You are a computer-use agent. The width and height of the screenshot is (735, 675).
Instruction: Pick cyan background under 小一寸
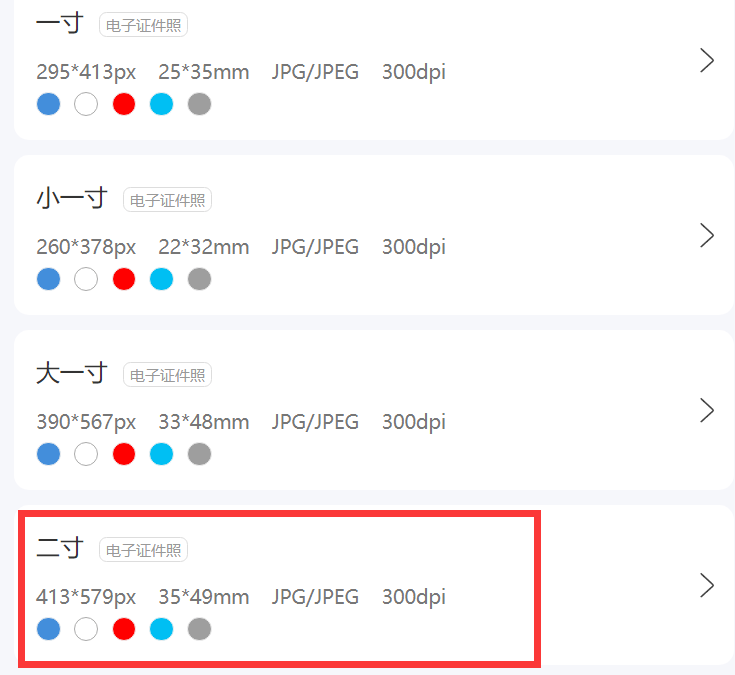[162, 279]
